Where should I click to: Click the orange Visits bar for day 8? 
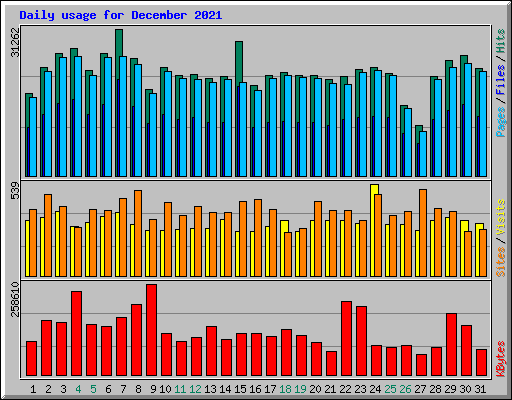coord(138,233)
